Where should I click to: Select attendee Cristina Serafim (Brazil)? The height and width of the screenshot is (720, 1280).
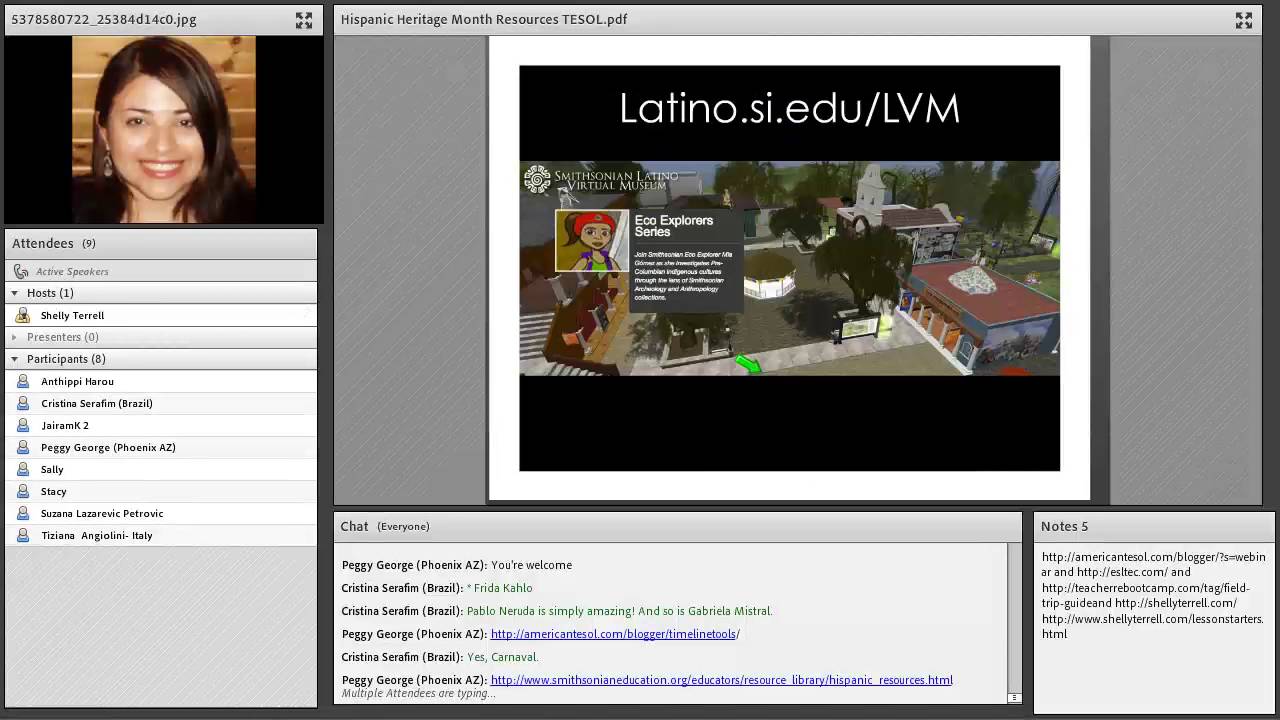(160, 403)
